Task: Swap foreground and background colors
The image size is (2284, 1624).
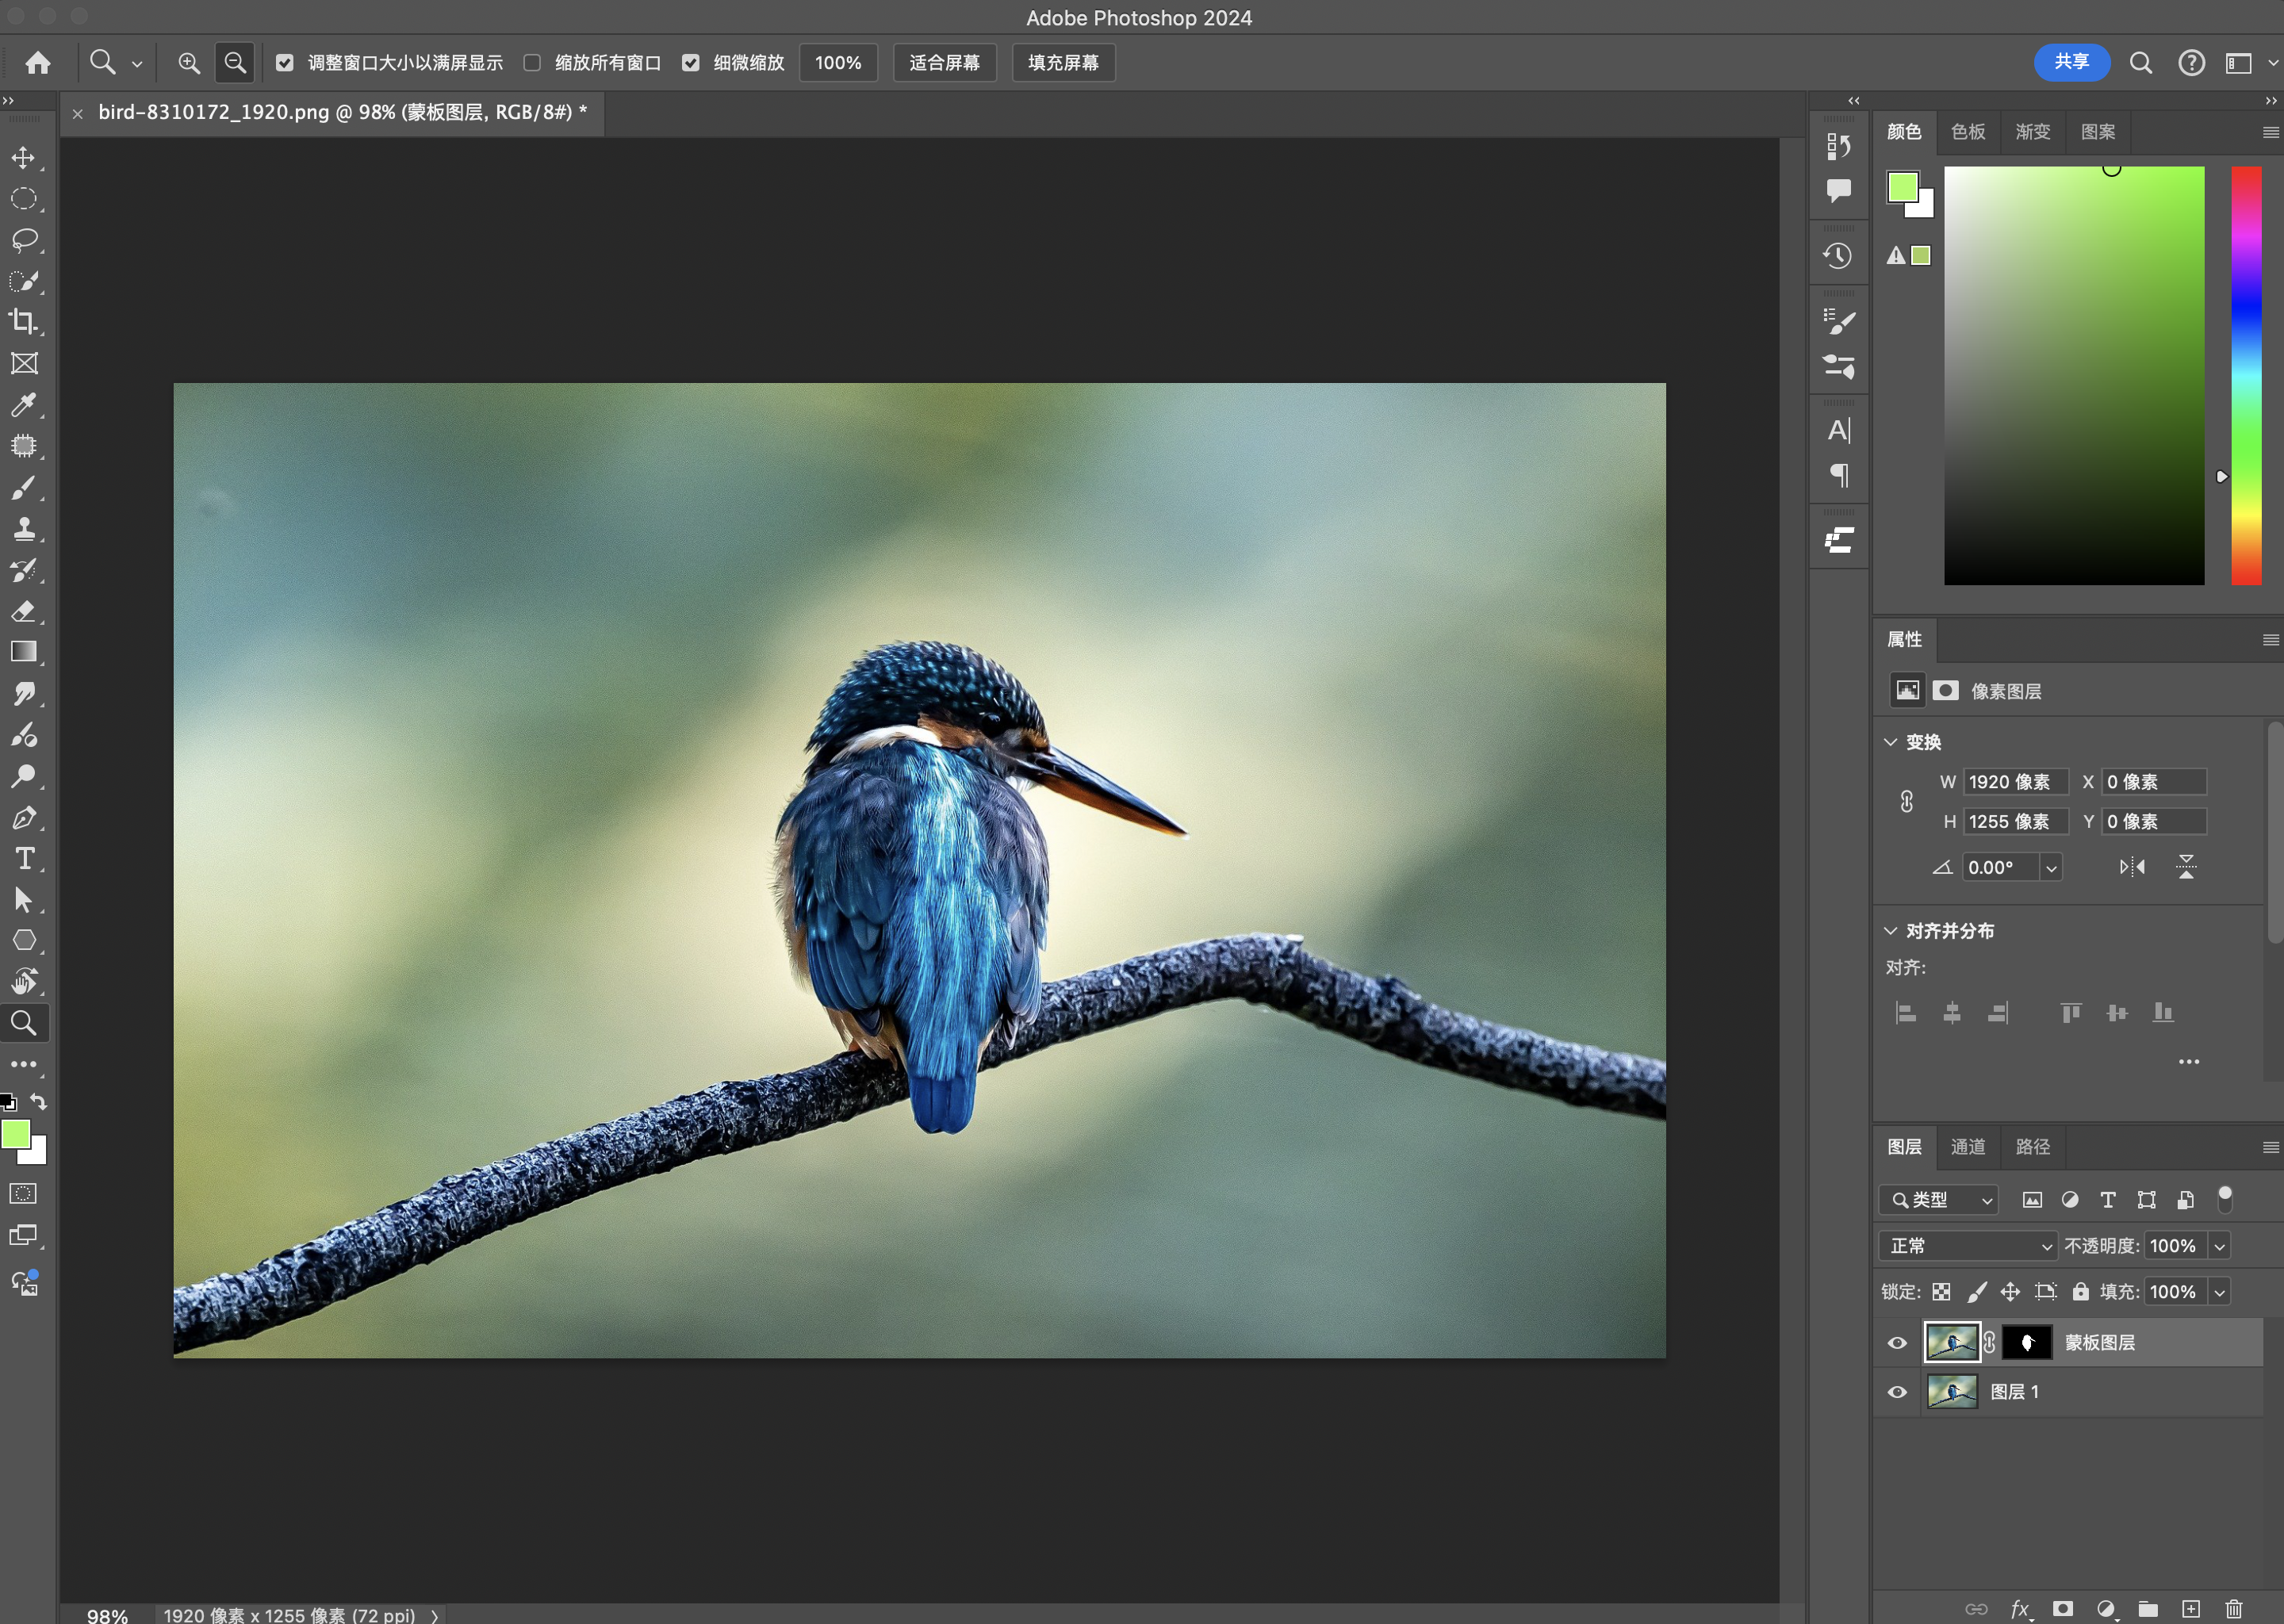Action: [x=38, y=1101]
